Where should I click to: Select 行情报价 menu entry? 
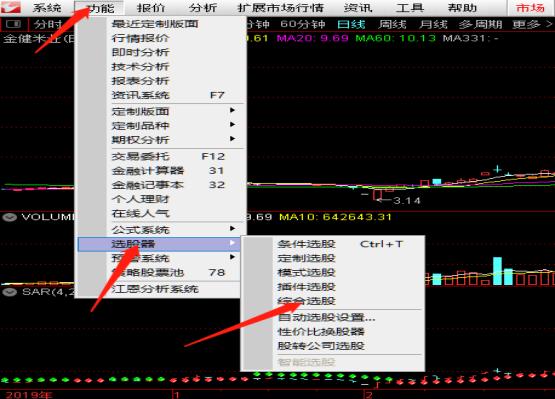(x=159, y=38)
